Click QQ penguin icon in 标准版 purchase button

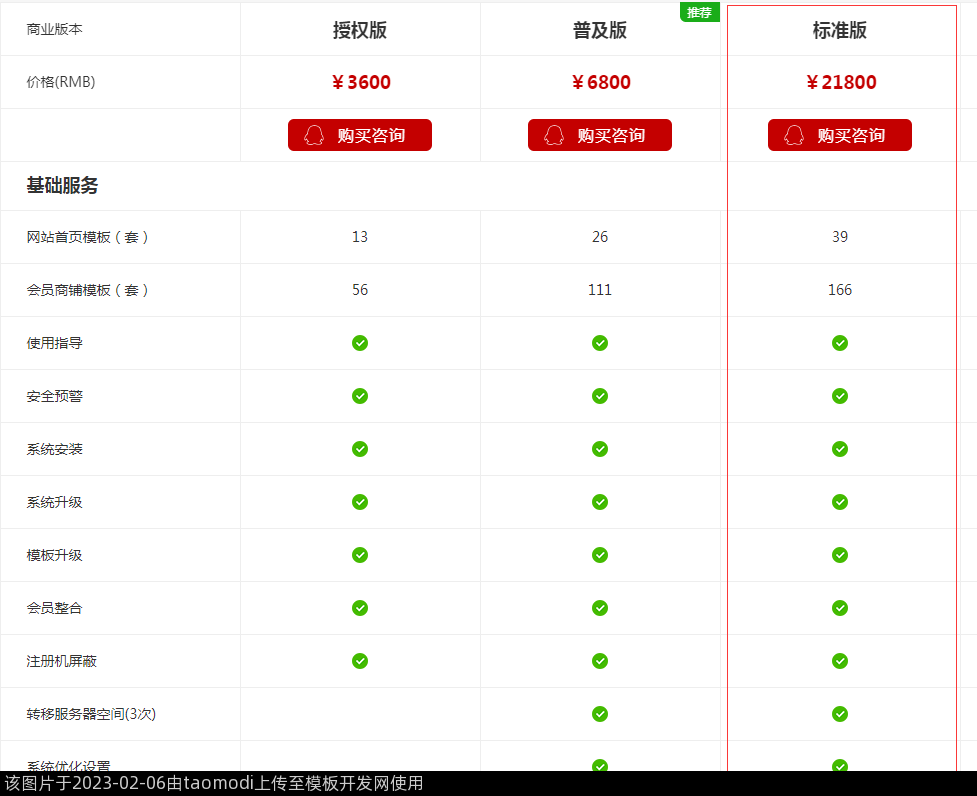(x=794, y=135)
